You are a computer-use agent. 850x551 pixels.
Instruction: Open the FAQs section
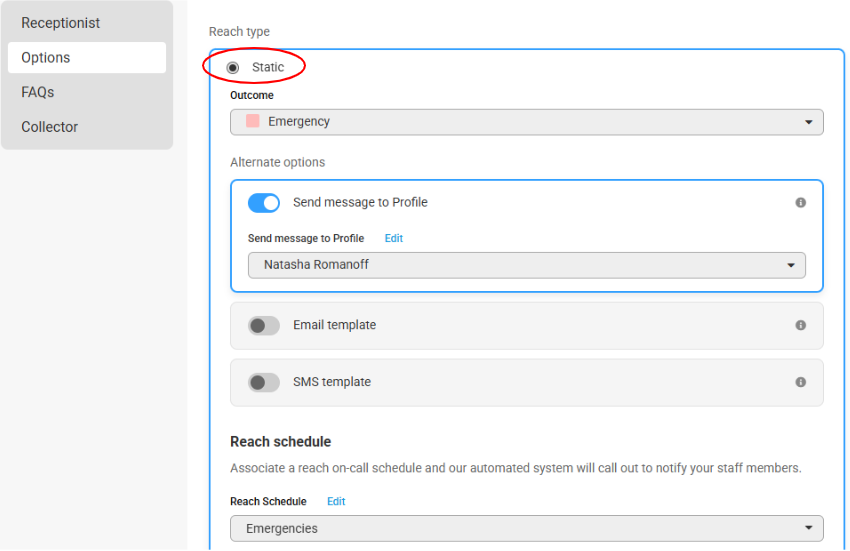(87, 92)
